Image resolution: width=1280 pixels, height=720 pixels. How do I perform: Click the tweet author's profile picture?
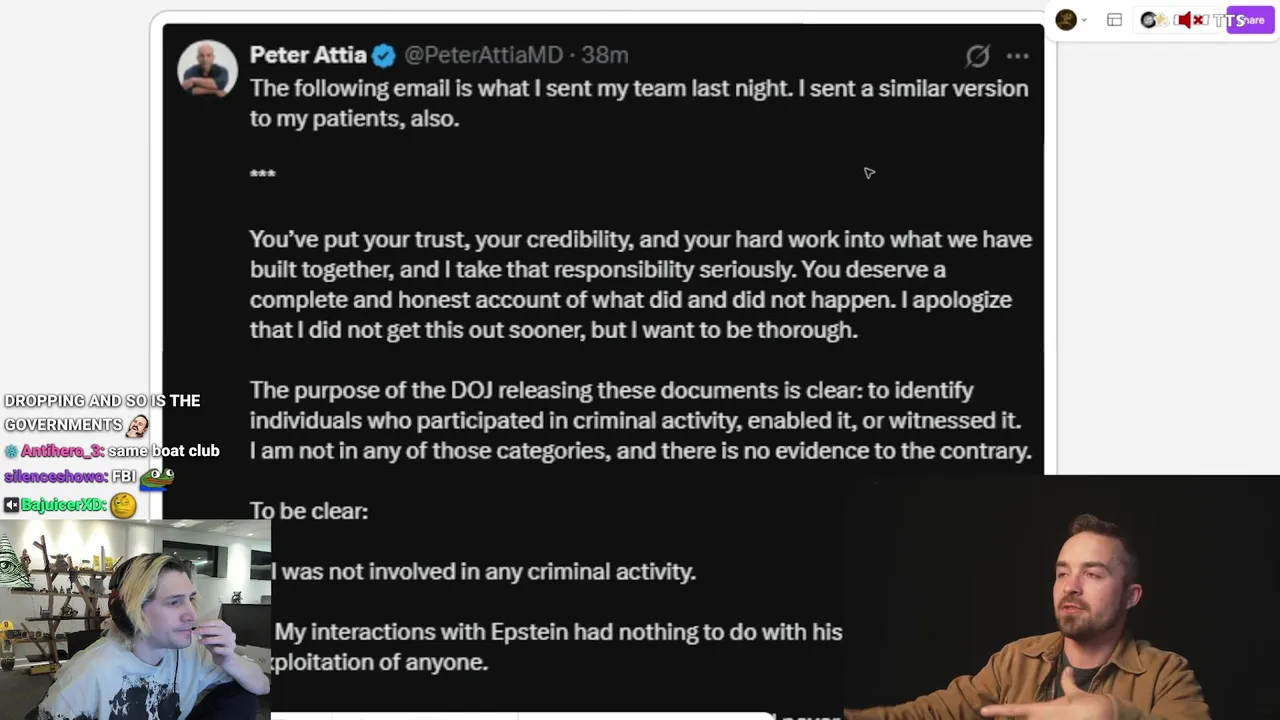click(x=207, y=69)
